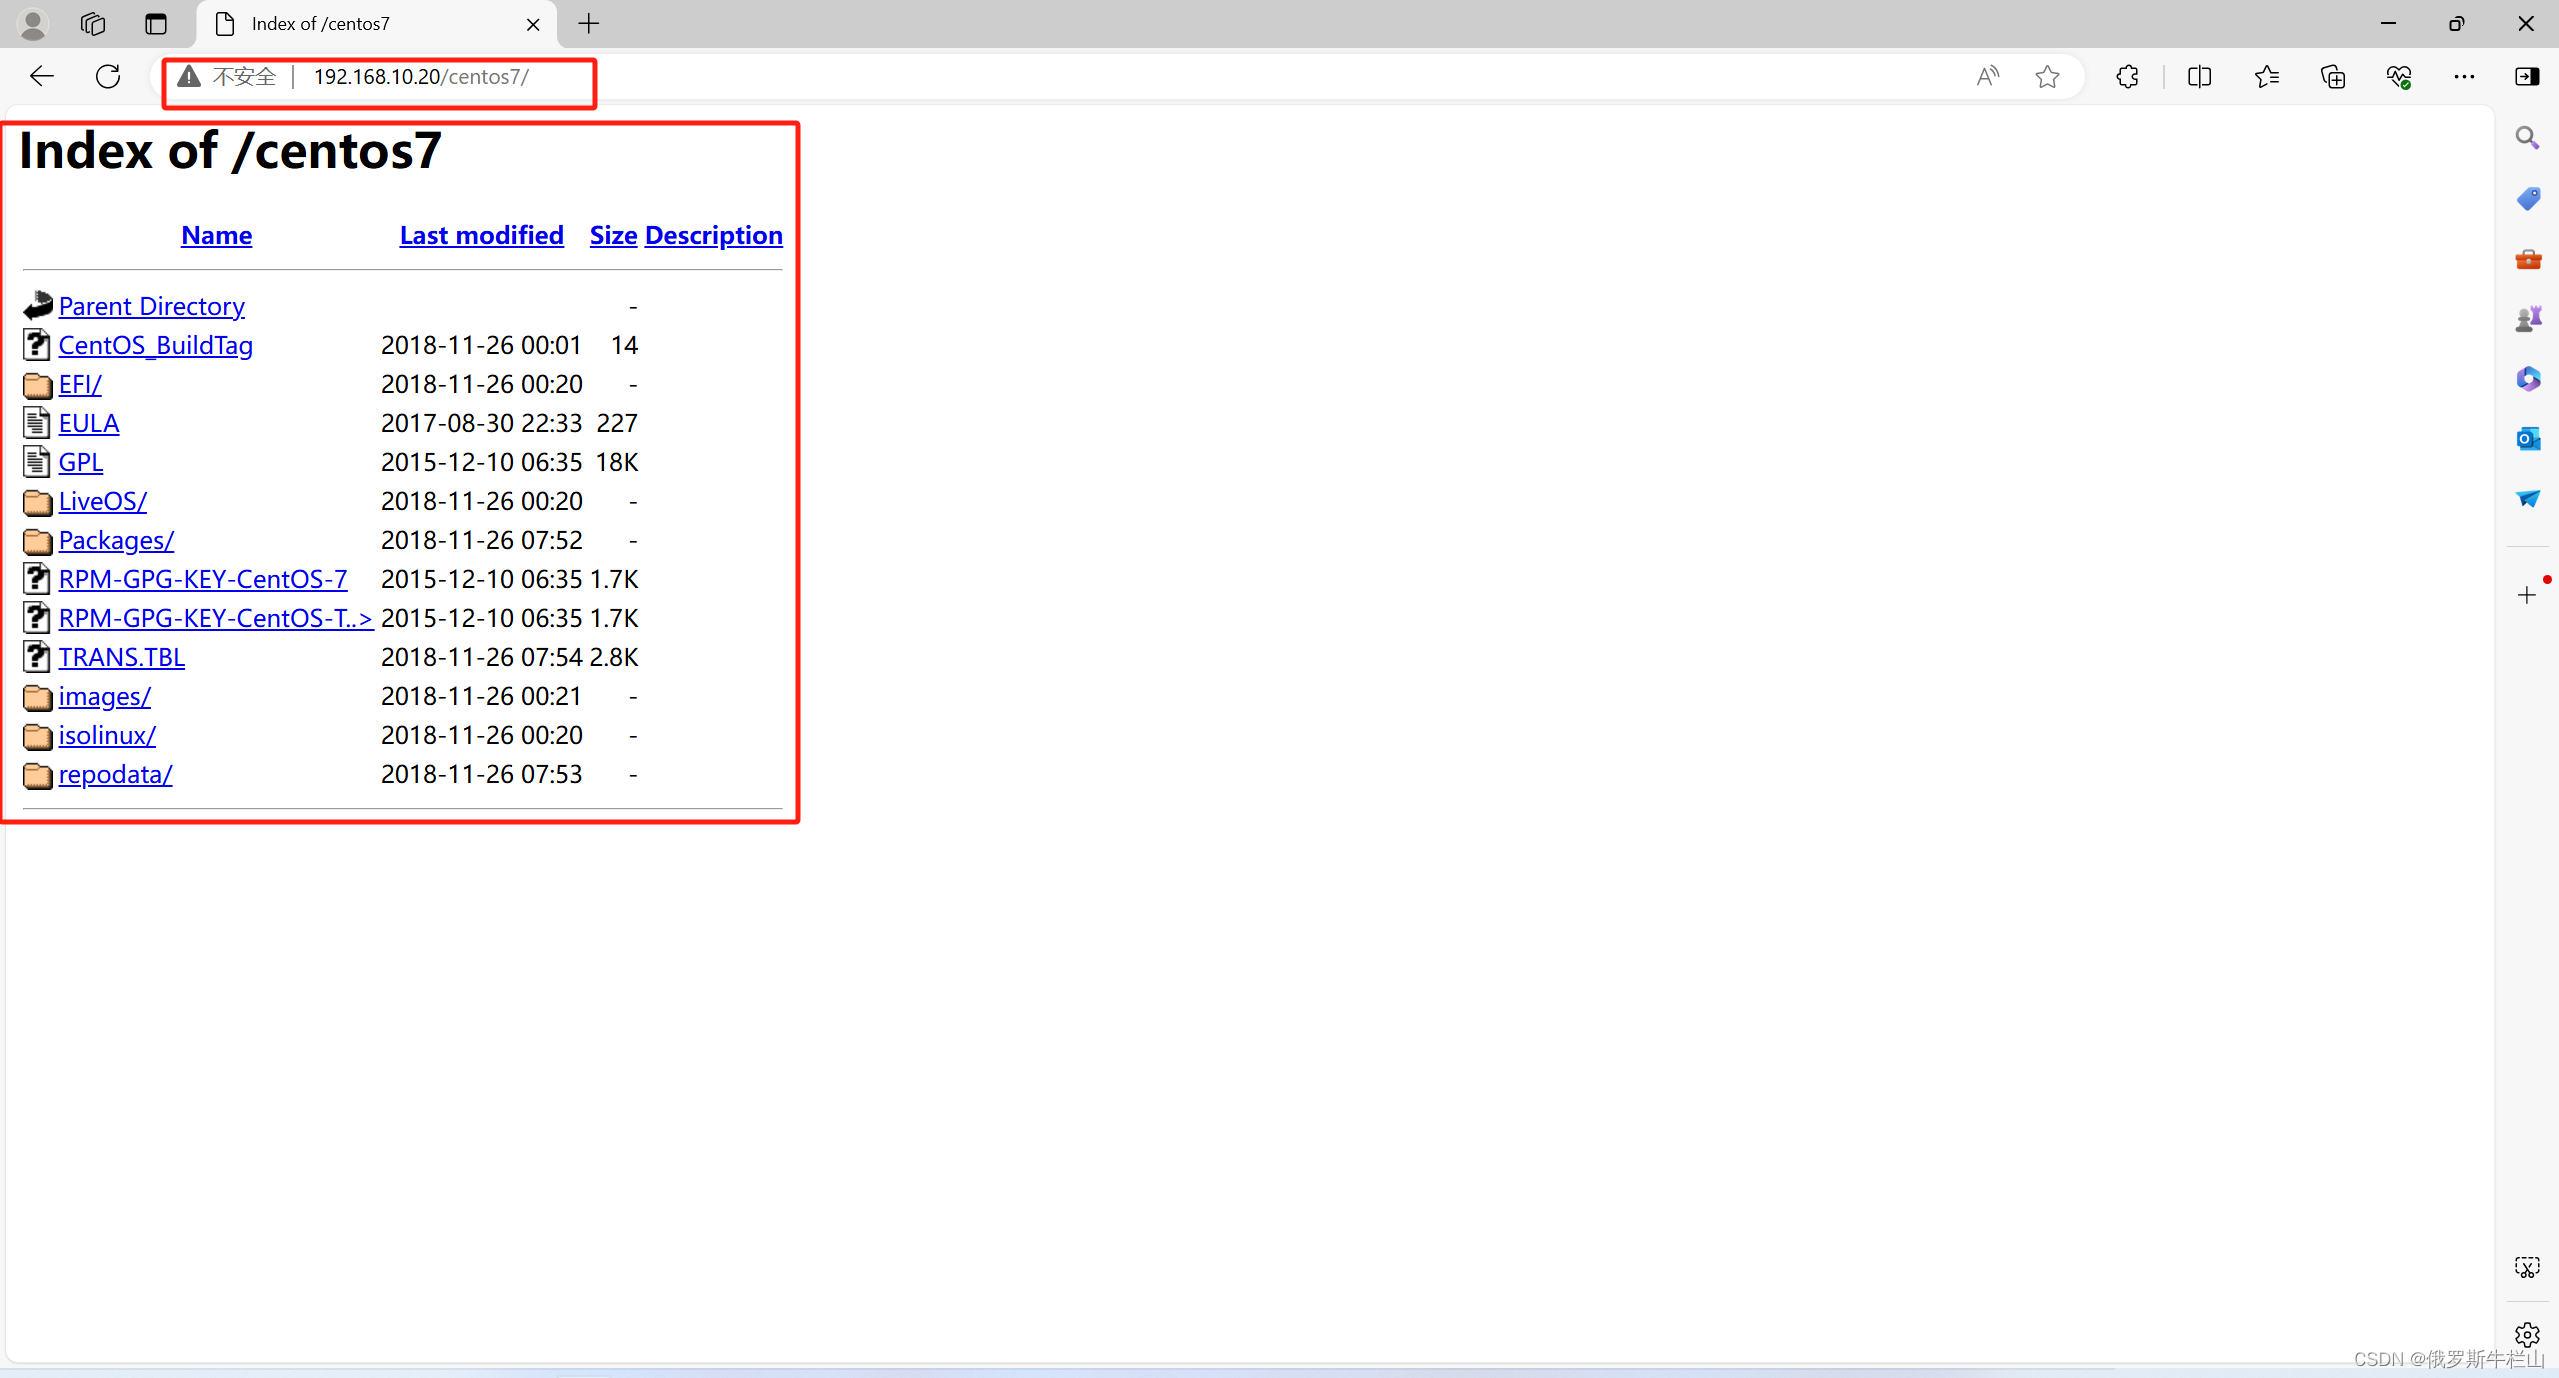Viewport: 2559px width, 1378px height.
Task: Open sidebar Outlook icon
Action: tap(2527, 438)
